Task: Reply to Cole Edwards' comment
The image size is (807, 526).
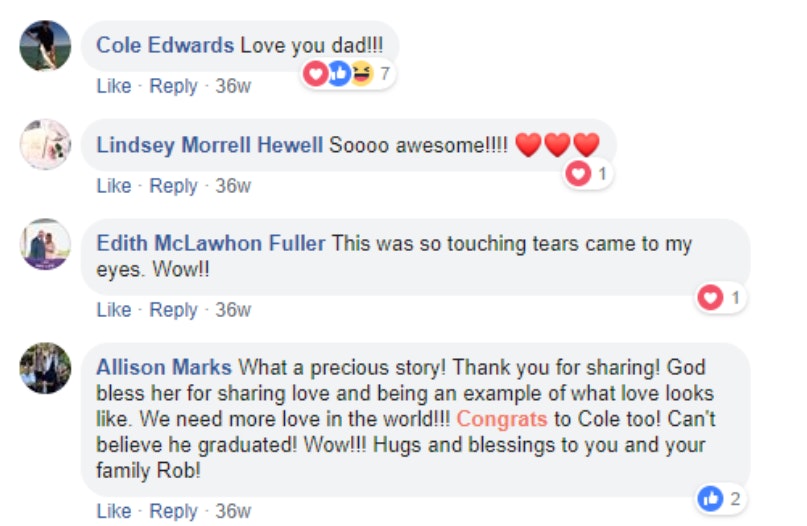Action: tap(173, 87)
